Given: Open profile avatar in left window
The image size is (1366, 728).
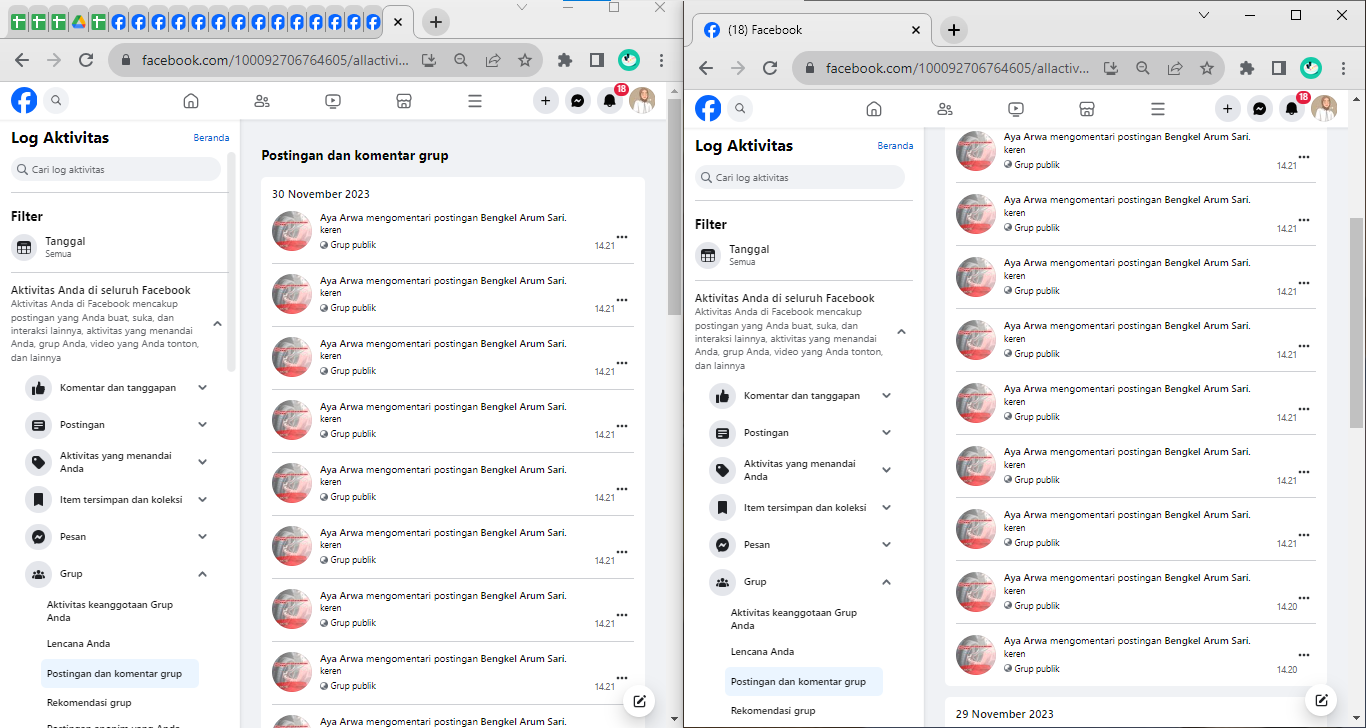Looking at the screenshot, I should (x=641, y=100).
